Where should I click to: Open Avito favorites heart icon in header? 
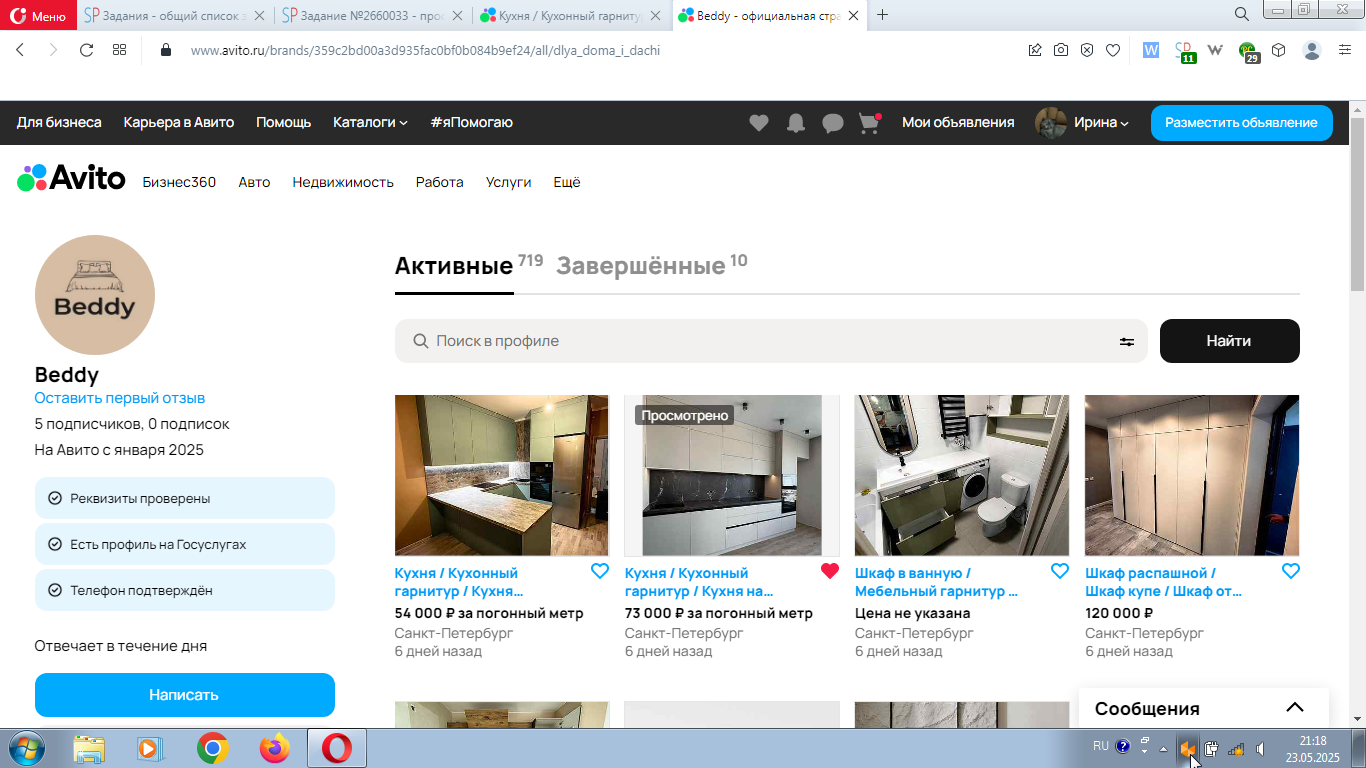pos(759,123)
